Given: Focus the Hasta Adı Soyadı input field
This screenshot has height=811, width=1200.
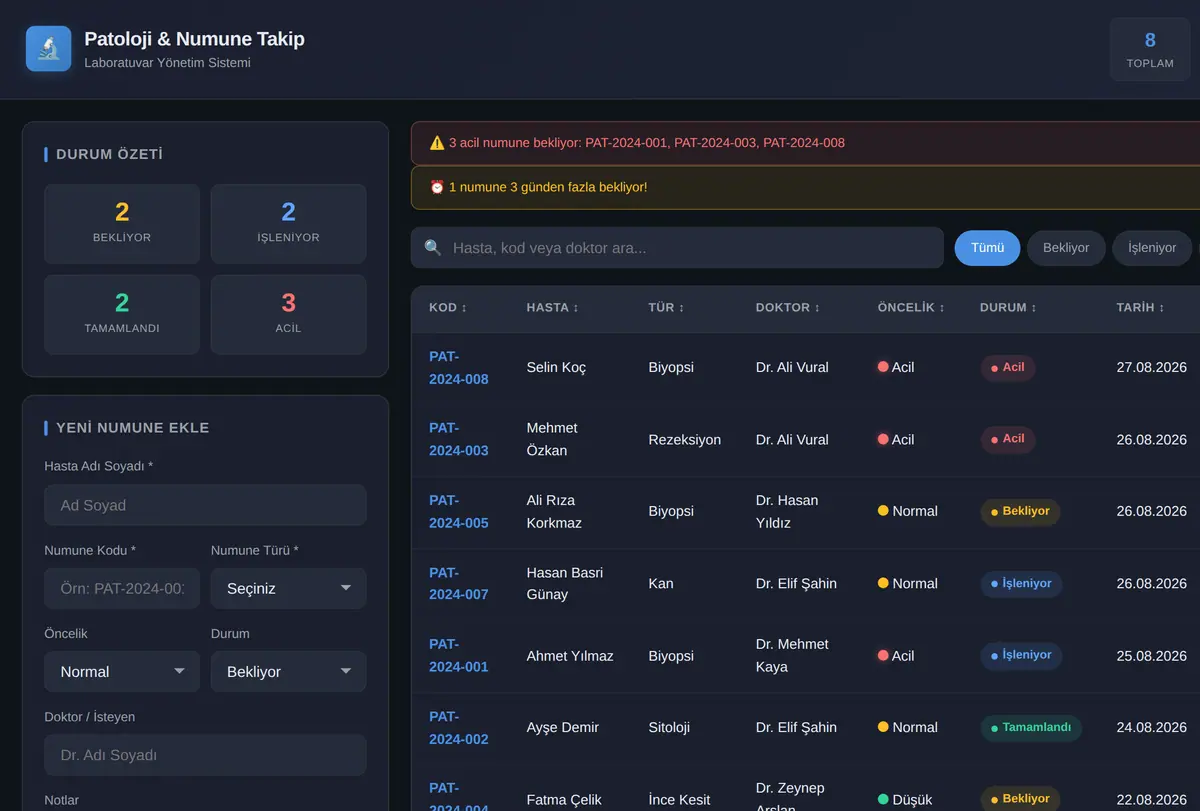Looking at the screenshot, I should click(x=205, y=505).
